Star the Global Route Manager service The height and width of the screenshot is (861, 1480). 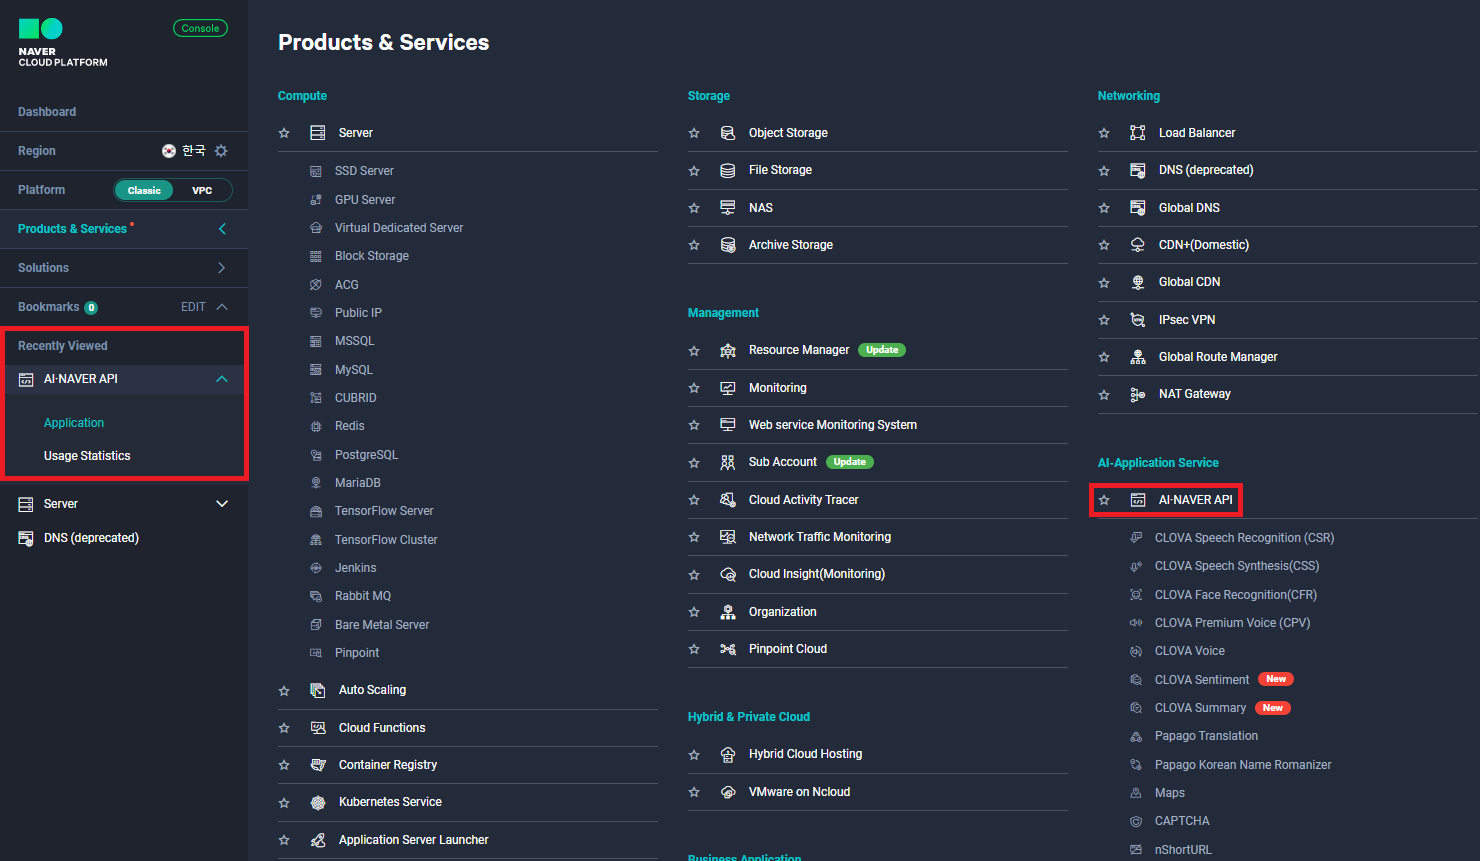tap(1104, 357)
